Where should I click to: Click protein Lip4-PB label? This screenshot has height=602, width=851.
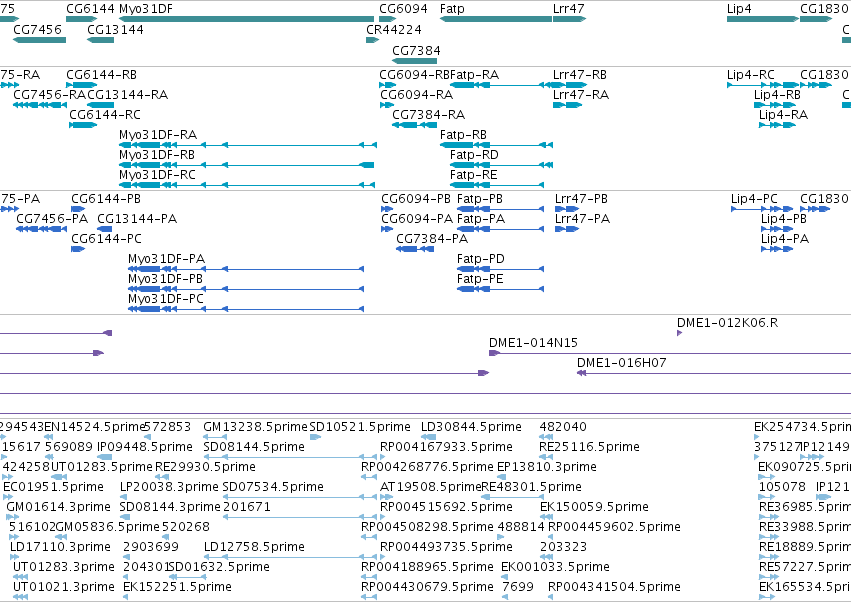tap(784, 219)
